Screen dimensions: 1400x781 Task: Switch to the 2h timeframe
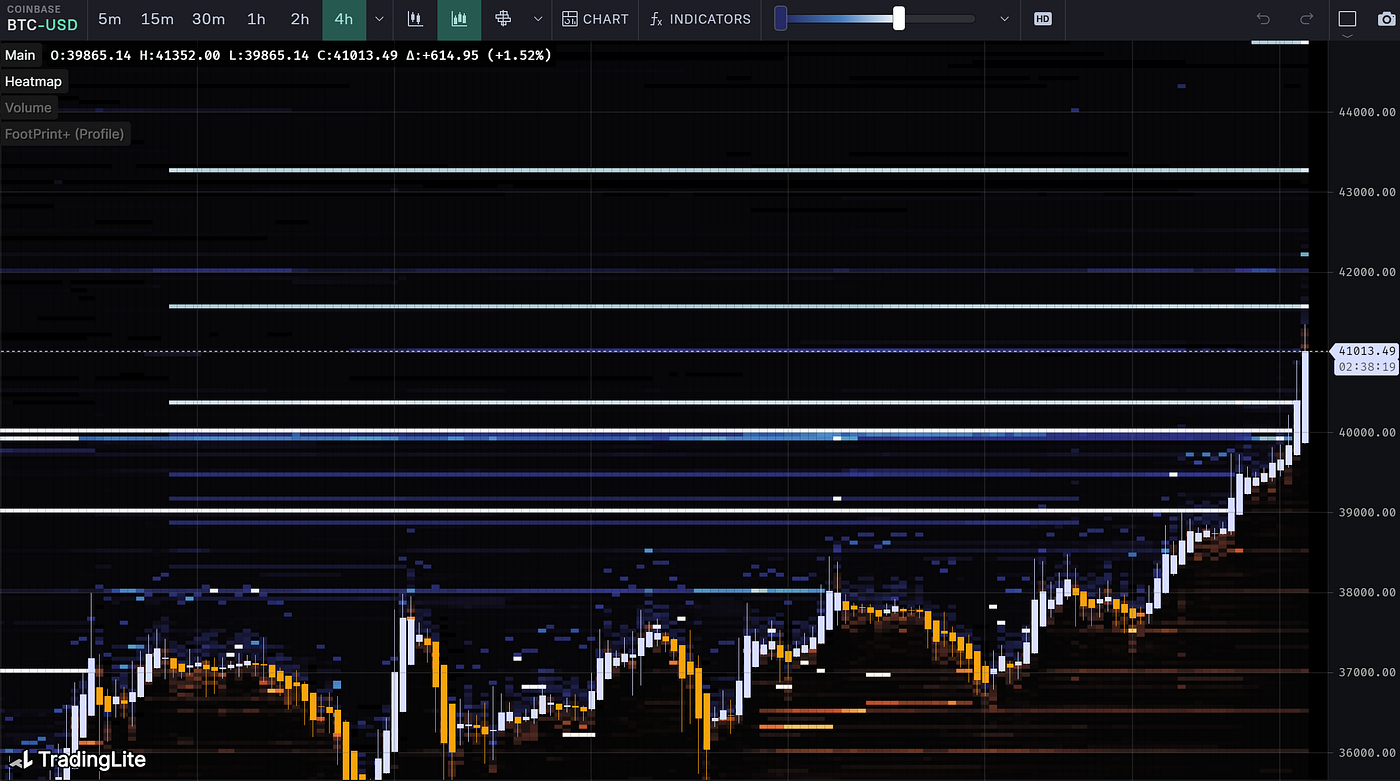300,19
